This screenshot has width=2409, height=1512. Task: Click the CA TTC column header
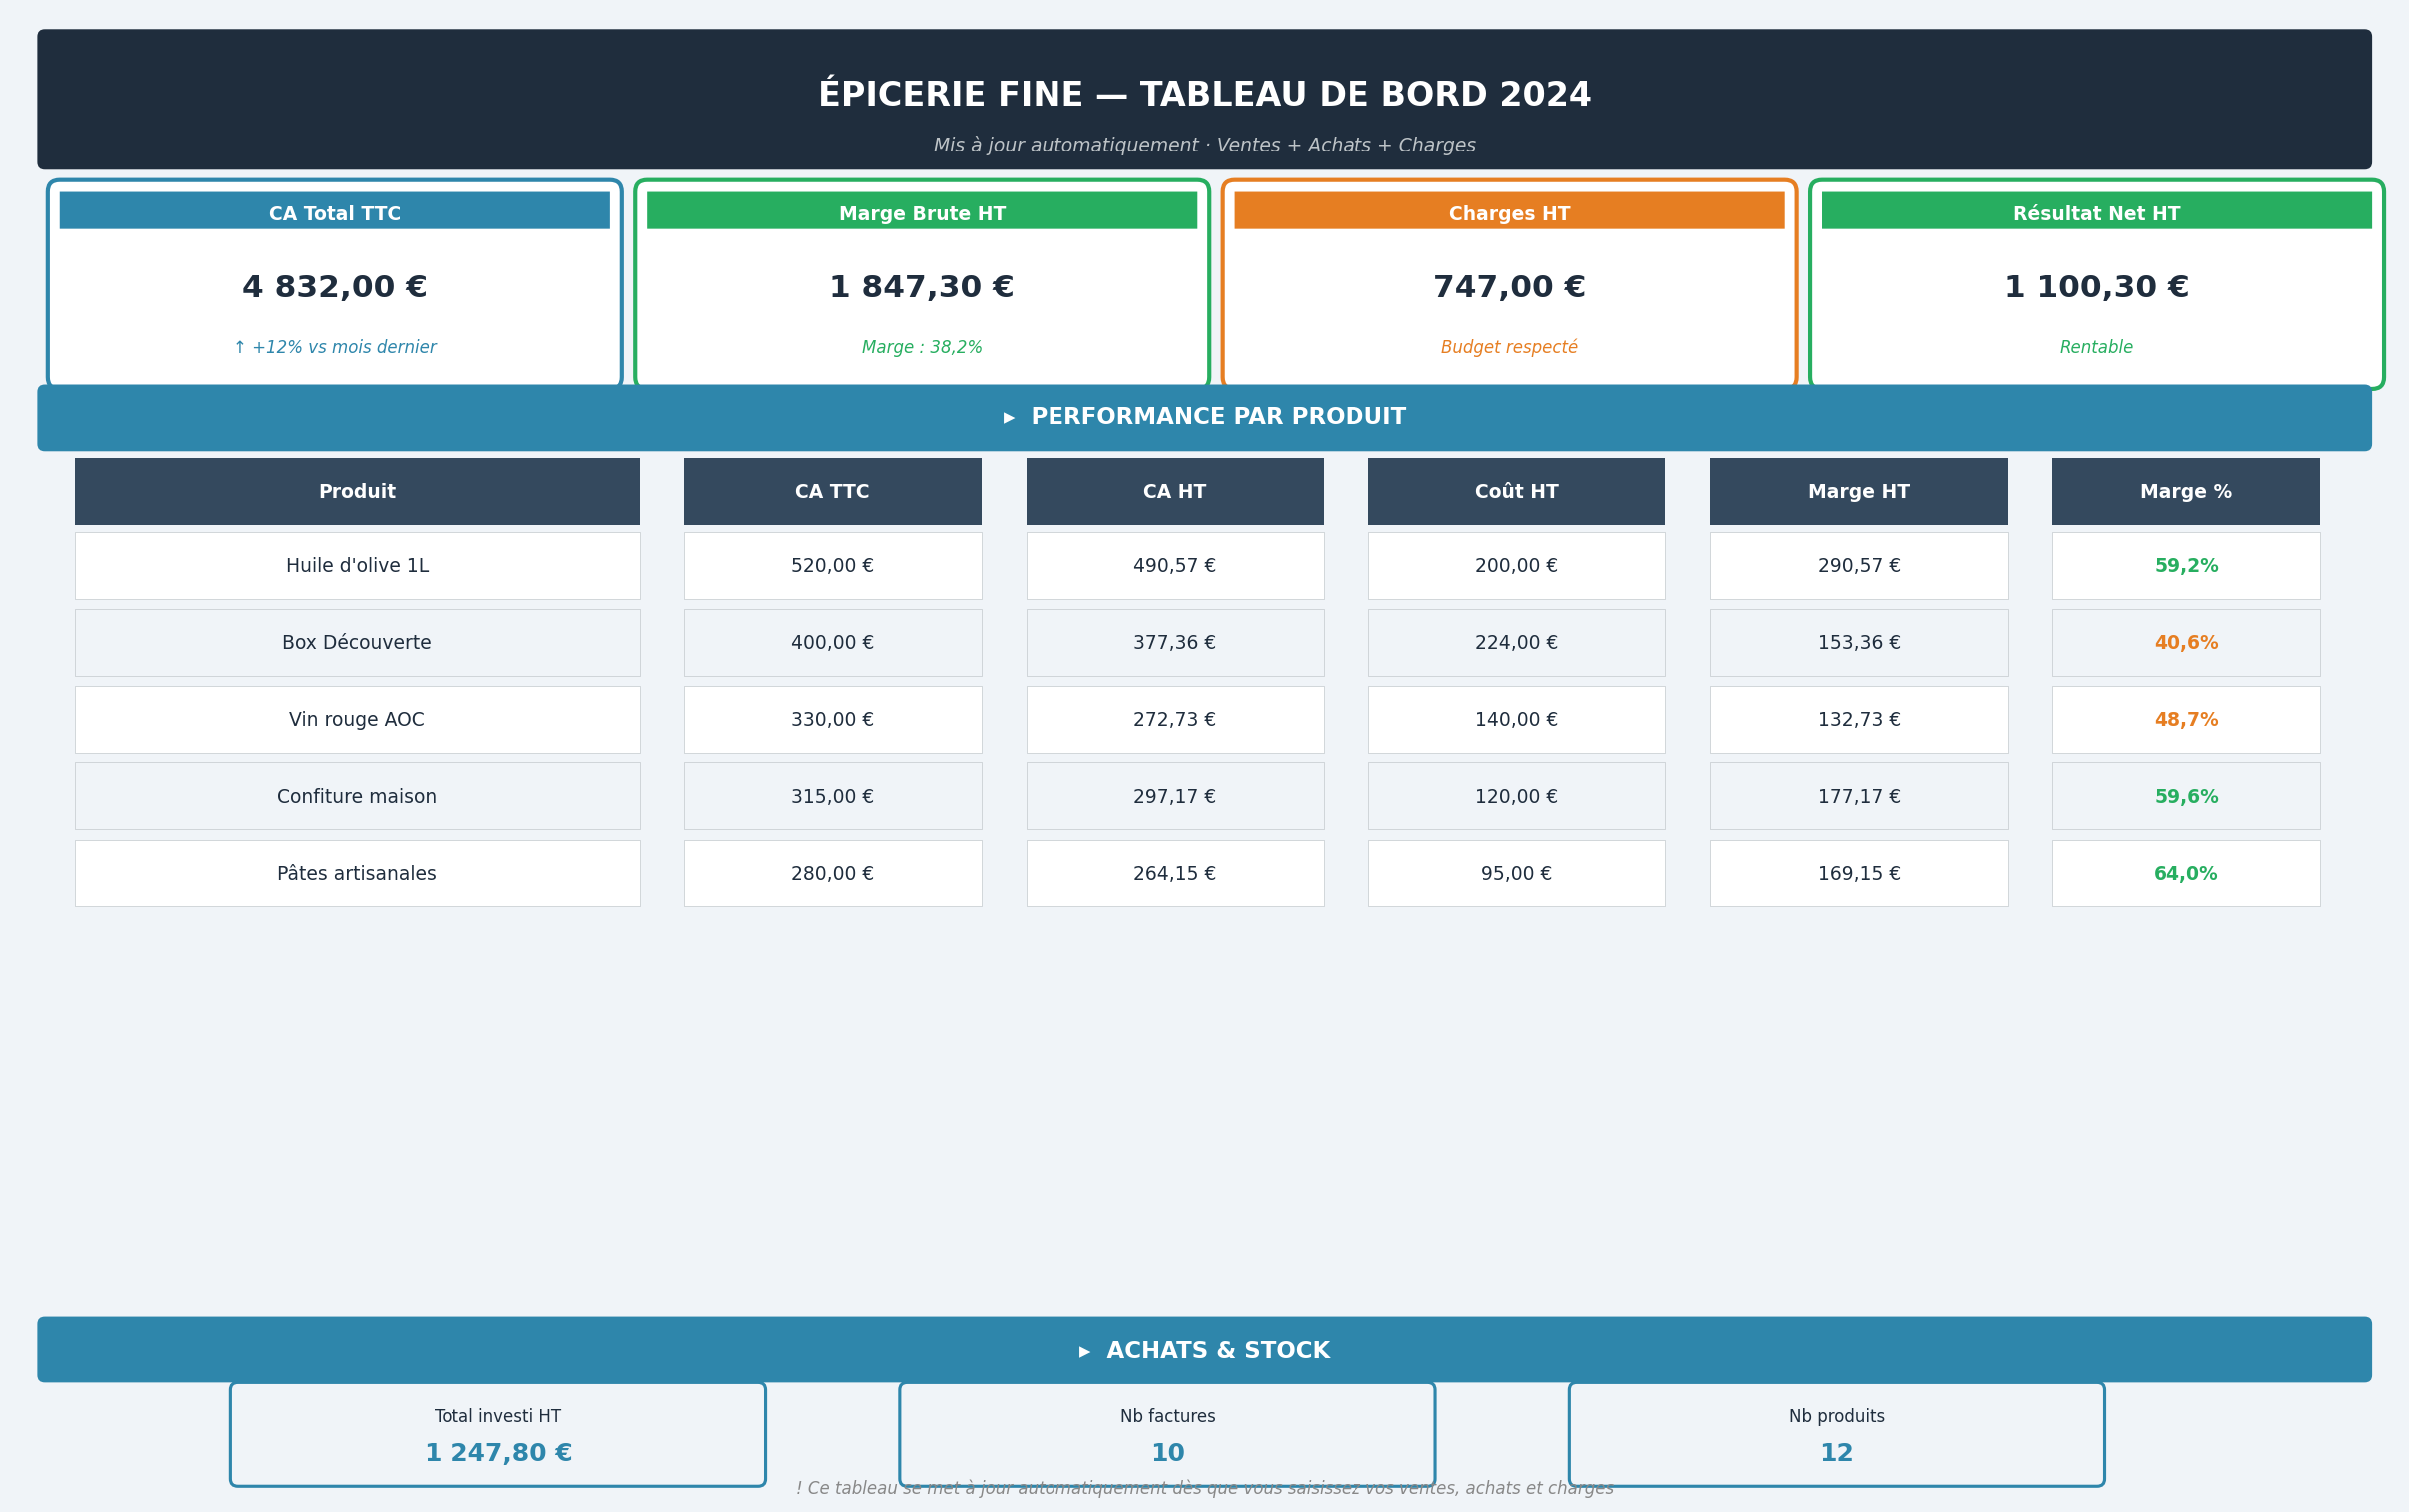[x=832, y=492]
